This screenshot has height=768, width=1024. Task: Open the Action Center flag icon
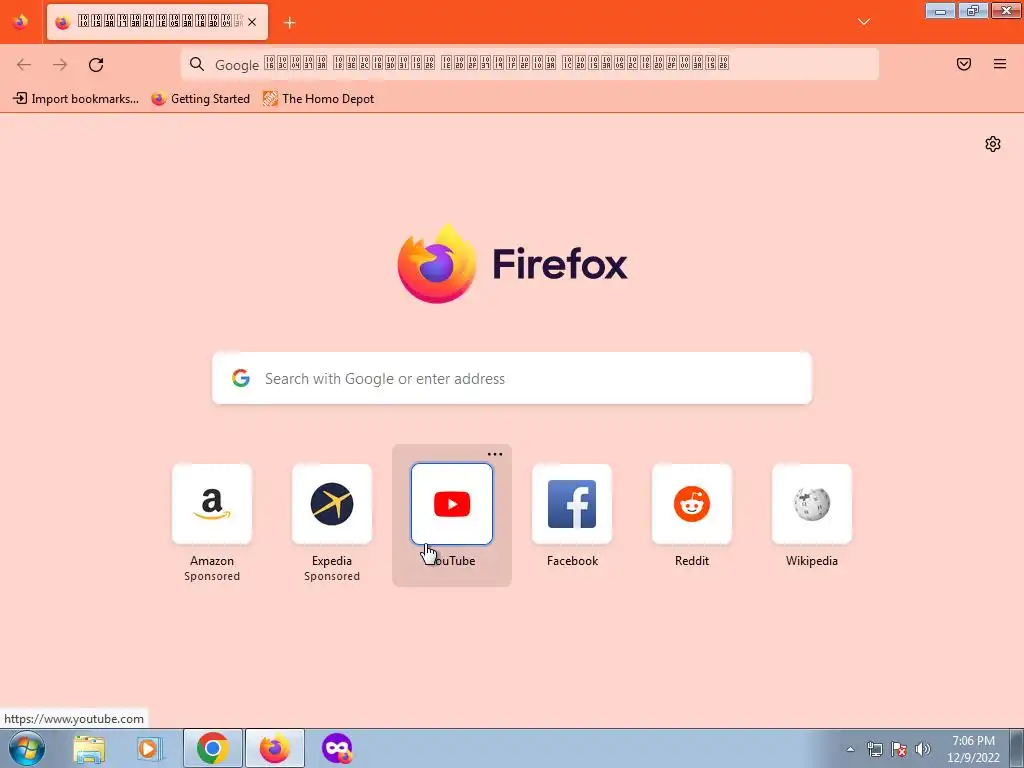899,749
